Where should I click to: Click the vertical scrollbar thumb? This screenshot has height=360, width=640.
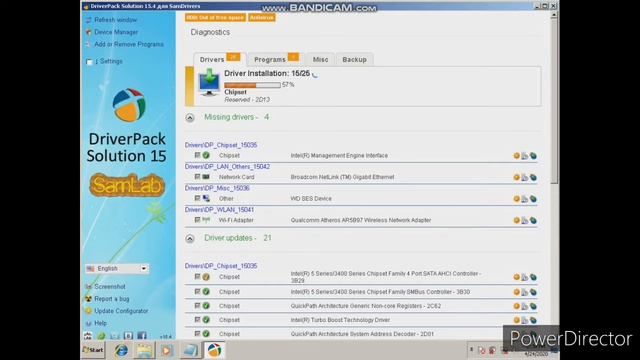coord(554,101)
